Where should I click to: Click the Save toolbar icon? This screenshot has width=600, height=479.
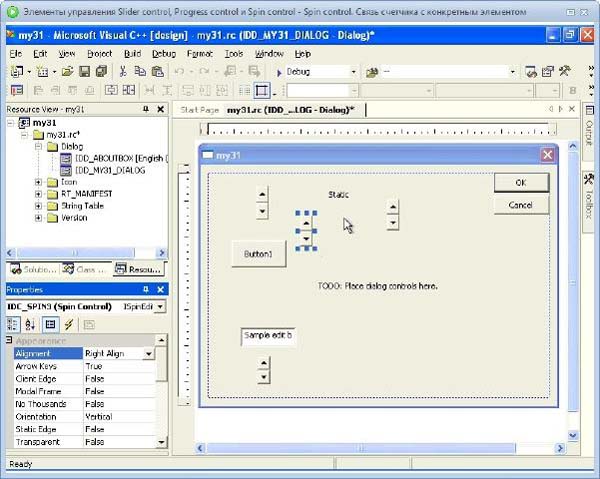[84, 72]
